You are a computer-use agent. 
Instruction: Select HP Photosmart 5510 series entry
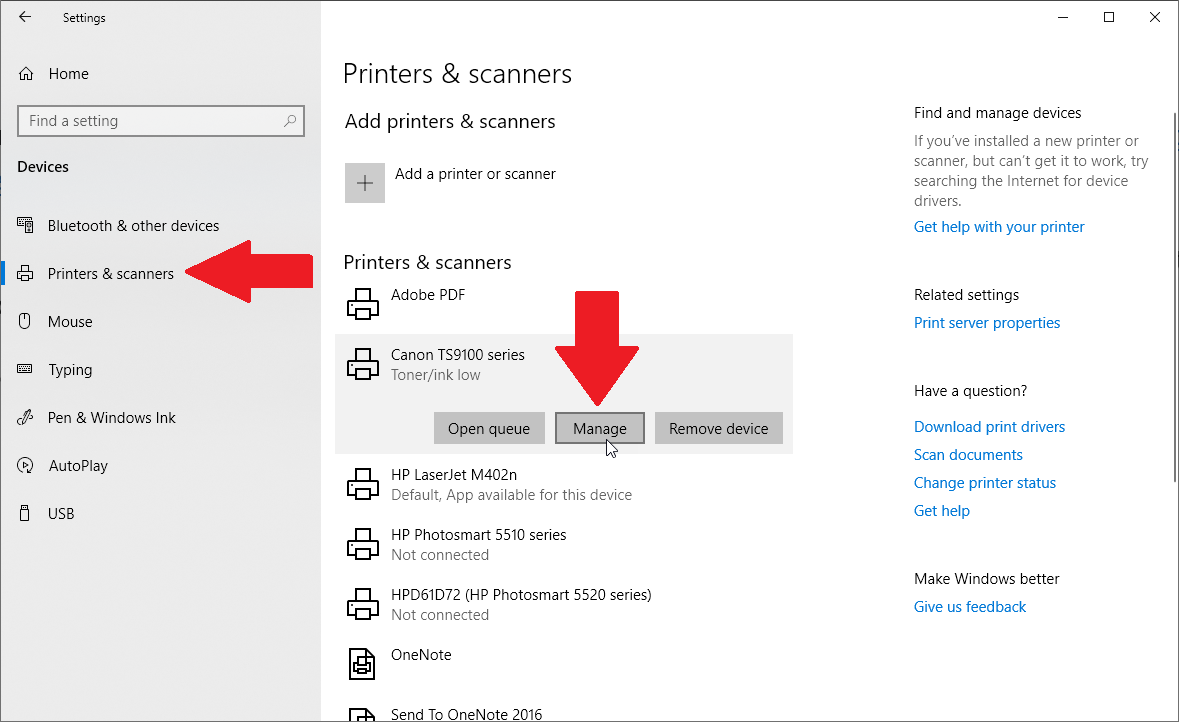click(564, 545)
